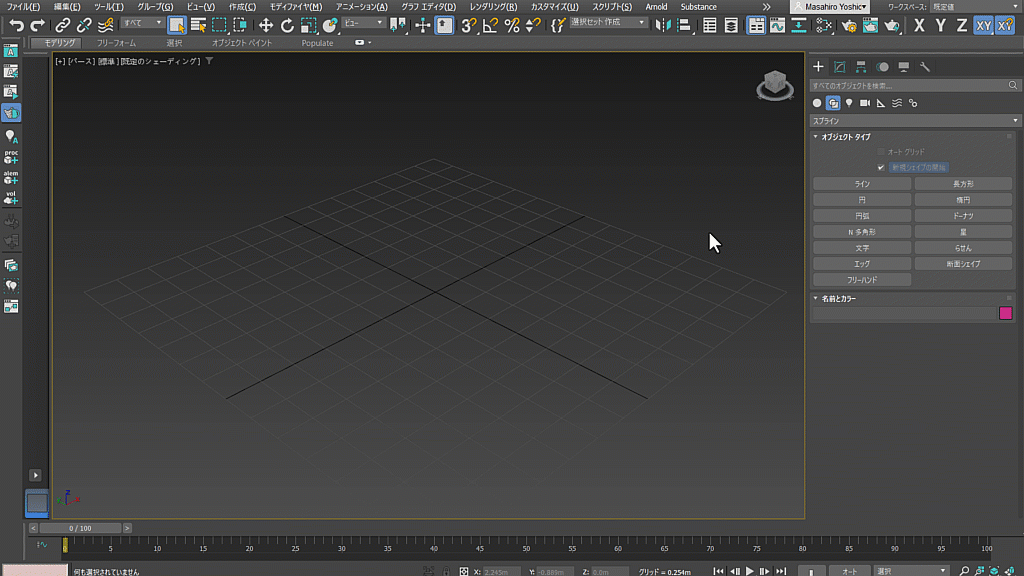Viewport: 1024px width, 576px height.
Task: Toggle the Window/Crossing selection icon
Action: click(x=240, y=25)
